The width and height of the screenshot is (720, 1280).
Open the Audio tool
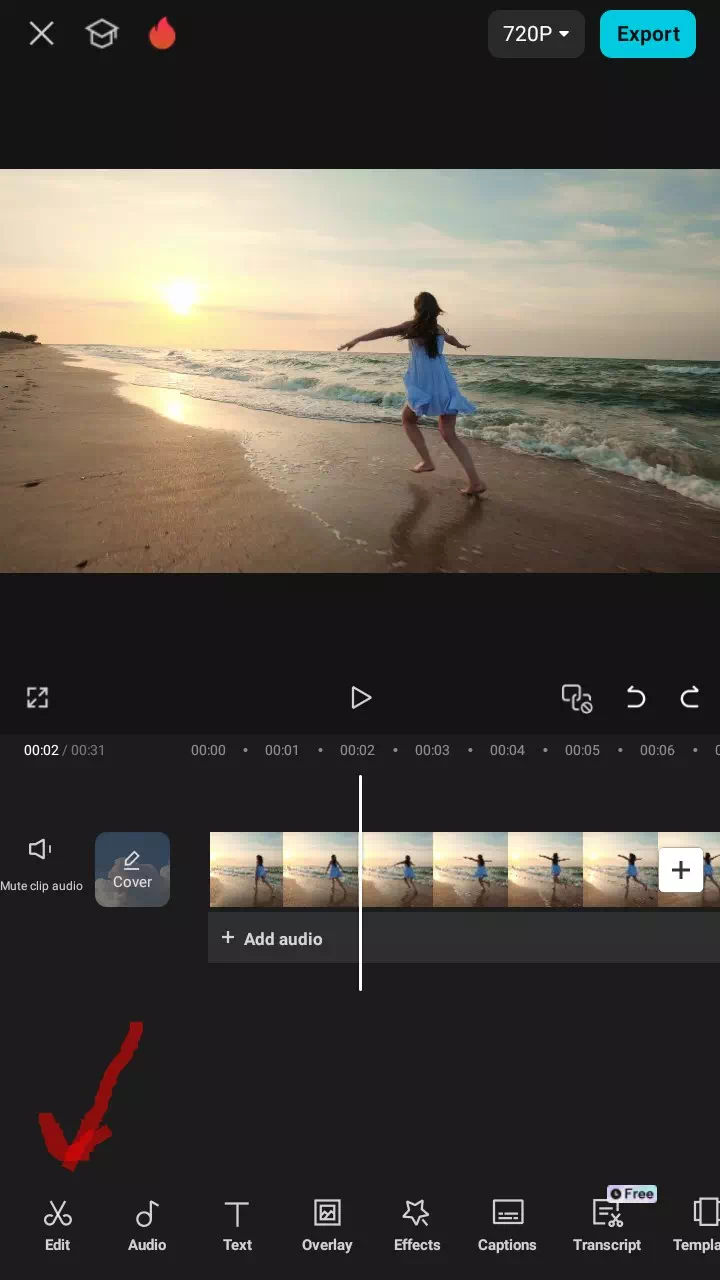147,1226
